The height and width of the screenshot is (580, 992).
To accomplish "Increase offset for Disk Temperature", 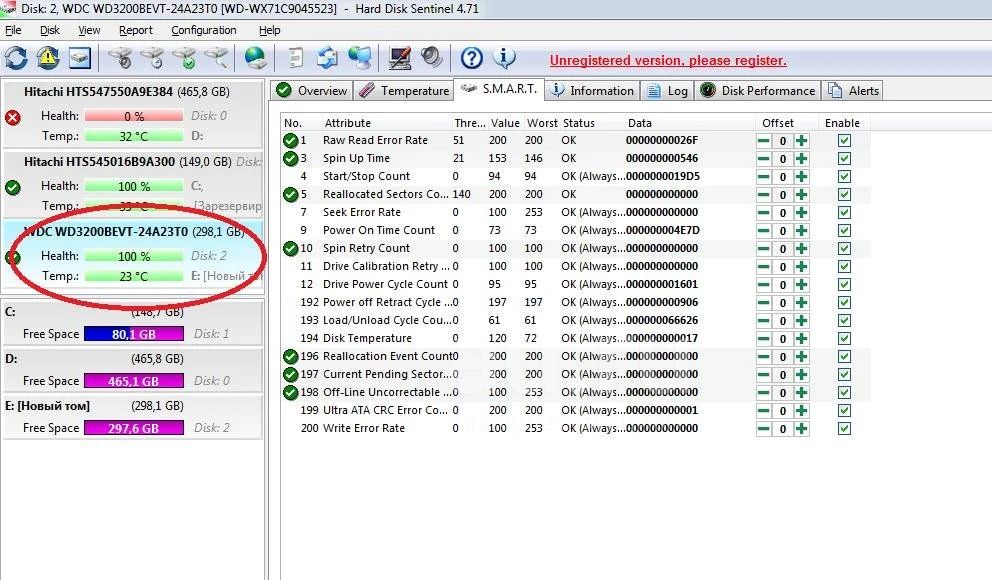I will coord(802,339).
